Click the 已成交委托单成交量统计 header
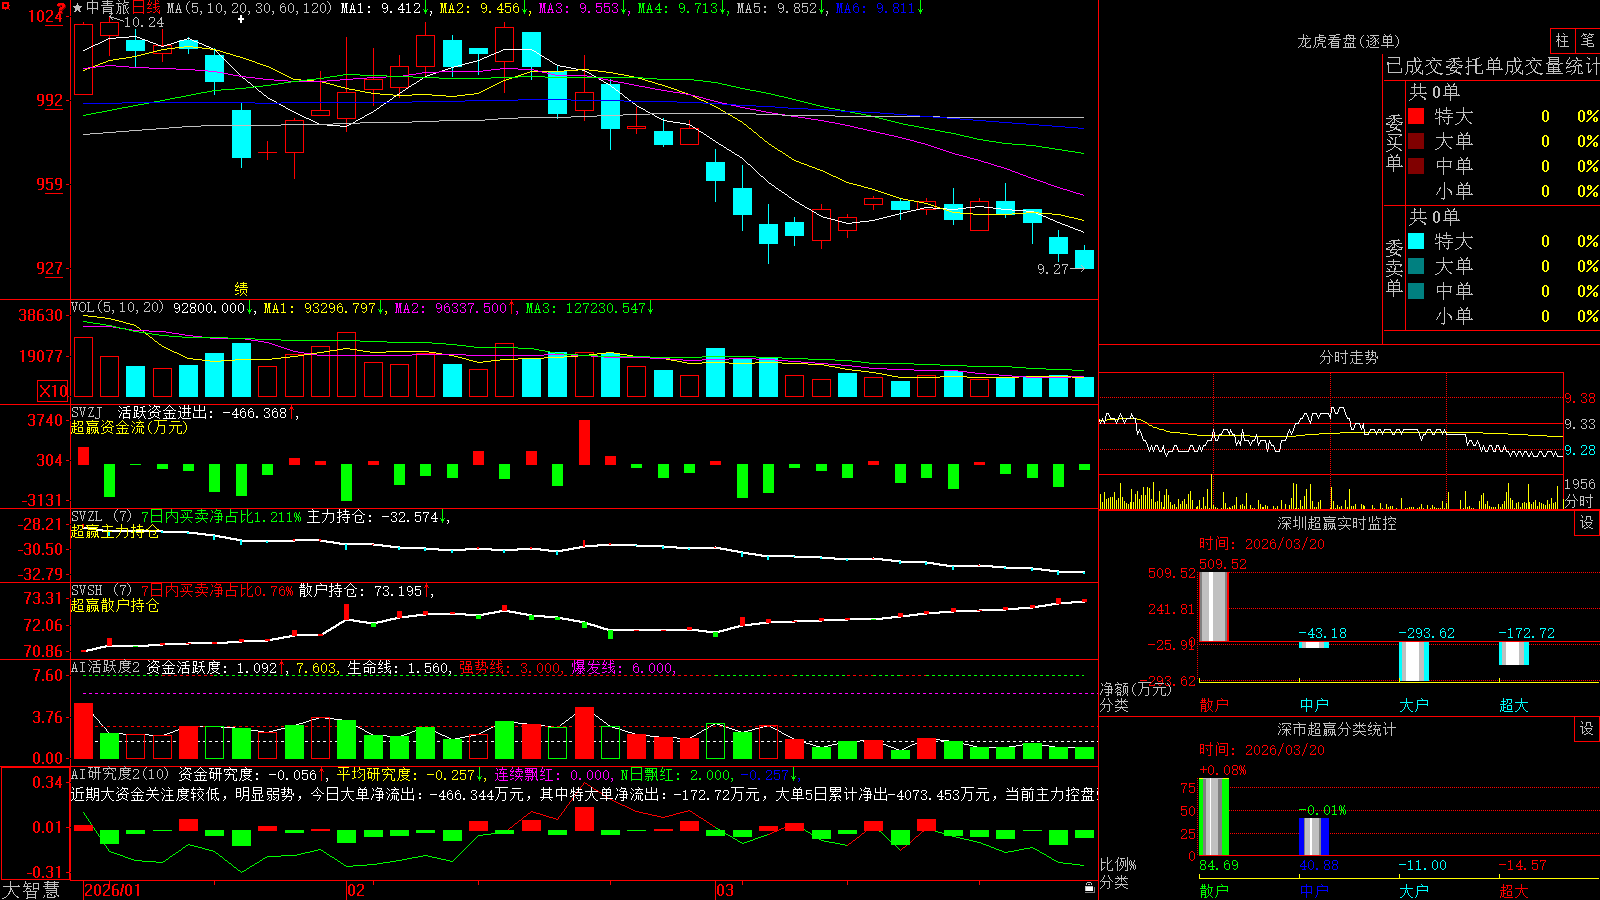Image resolution: width=1600 pixels, height=900 pixels. point(1492,66)
